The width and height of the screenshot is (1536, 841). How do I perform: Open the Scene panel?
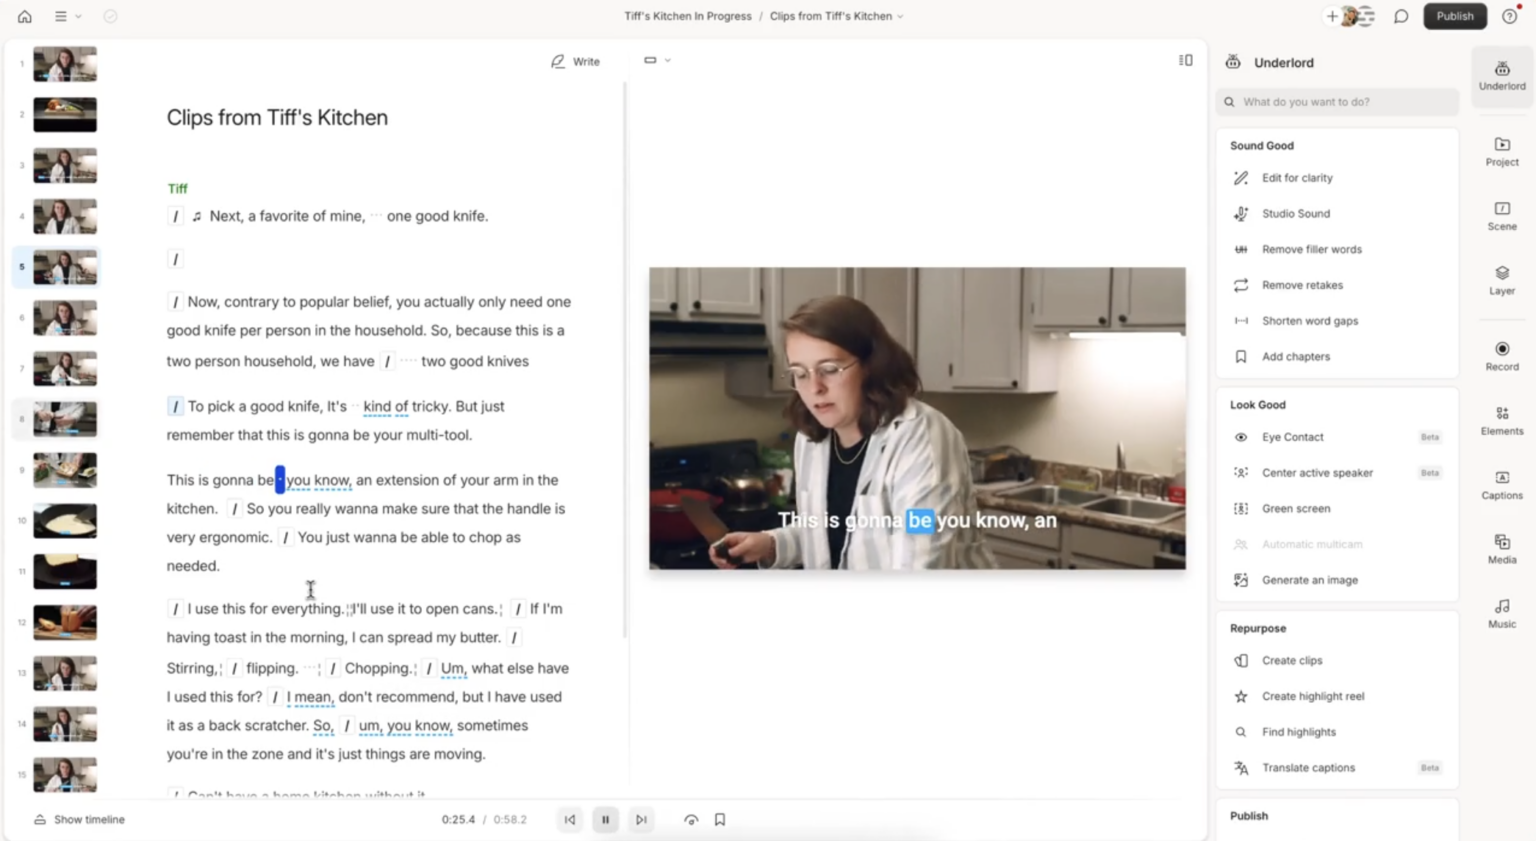[x=1501, y=217]
